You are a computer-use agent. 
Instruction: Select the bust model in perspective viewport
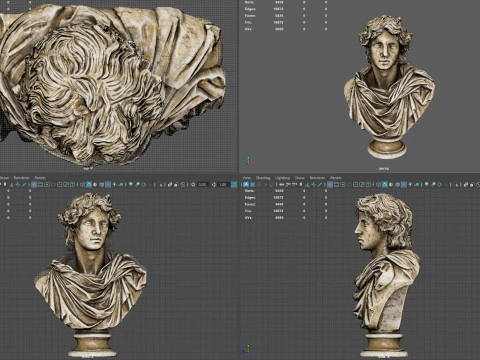[x=388, y=87]
